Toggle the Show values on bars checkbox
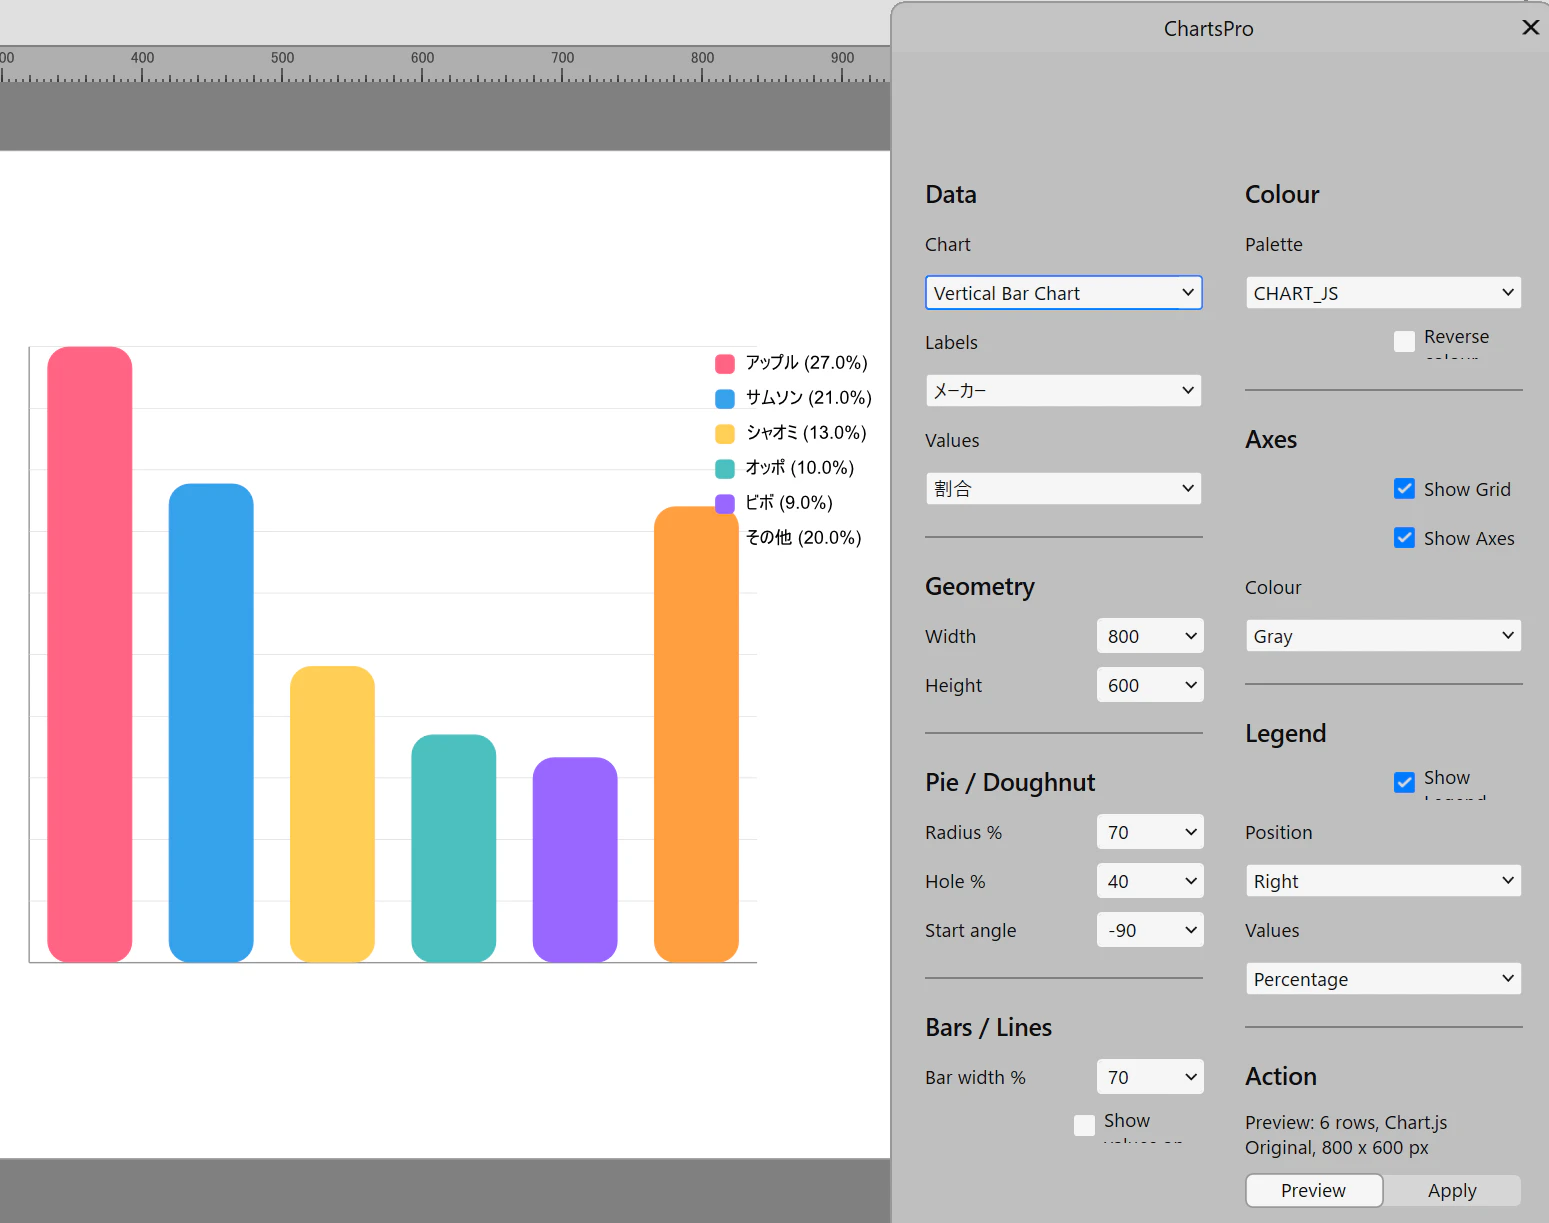Viewport: 1549px width, 1223px height. click(x=1084, y=1126)
